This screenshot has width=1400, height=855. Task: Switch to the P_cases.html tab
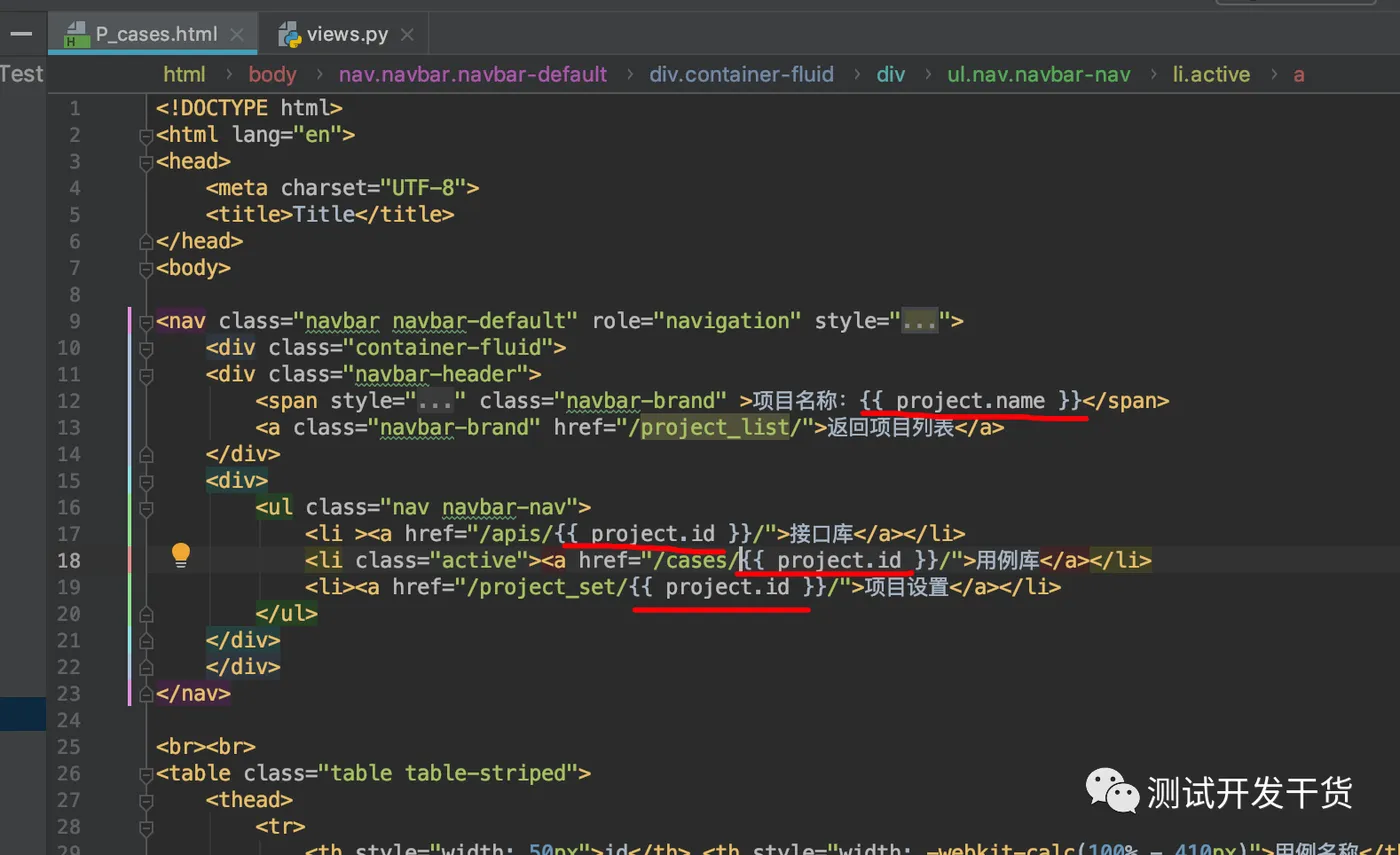point(154,34)
